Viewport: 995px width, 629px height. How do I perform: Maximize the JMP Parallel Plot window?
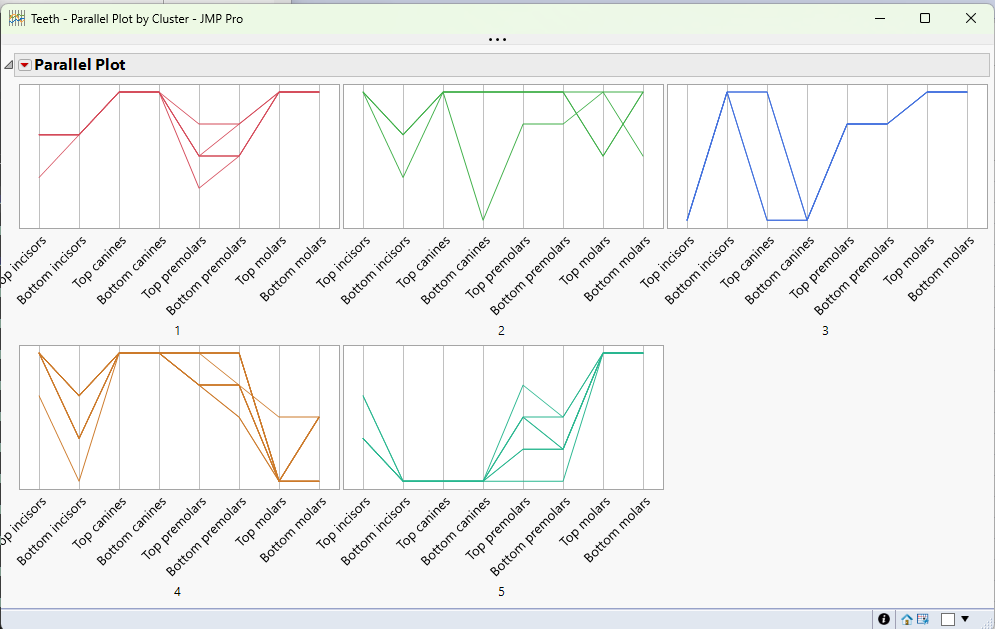point(925,18)
